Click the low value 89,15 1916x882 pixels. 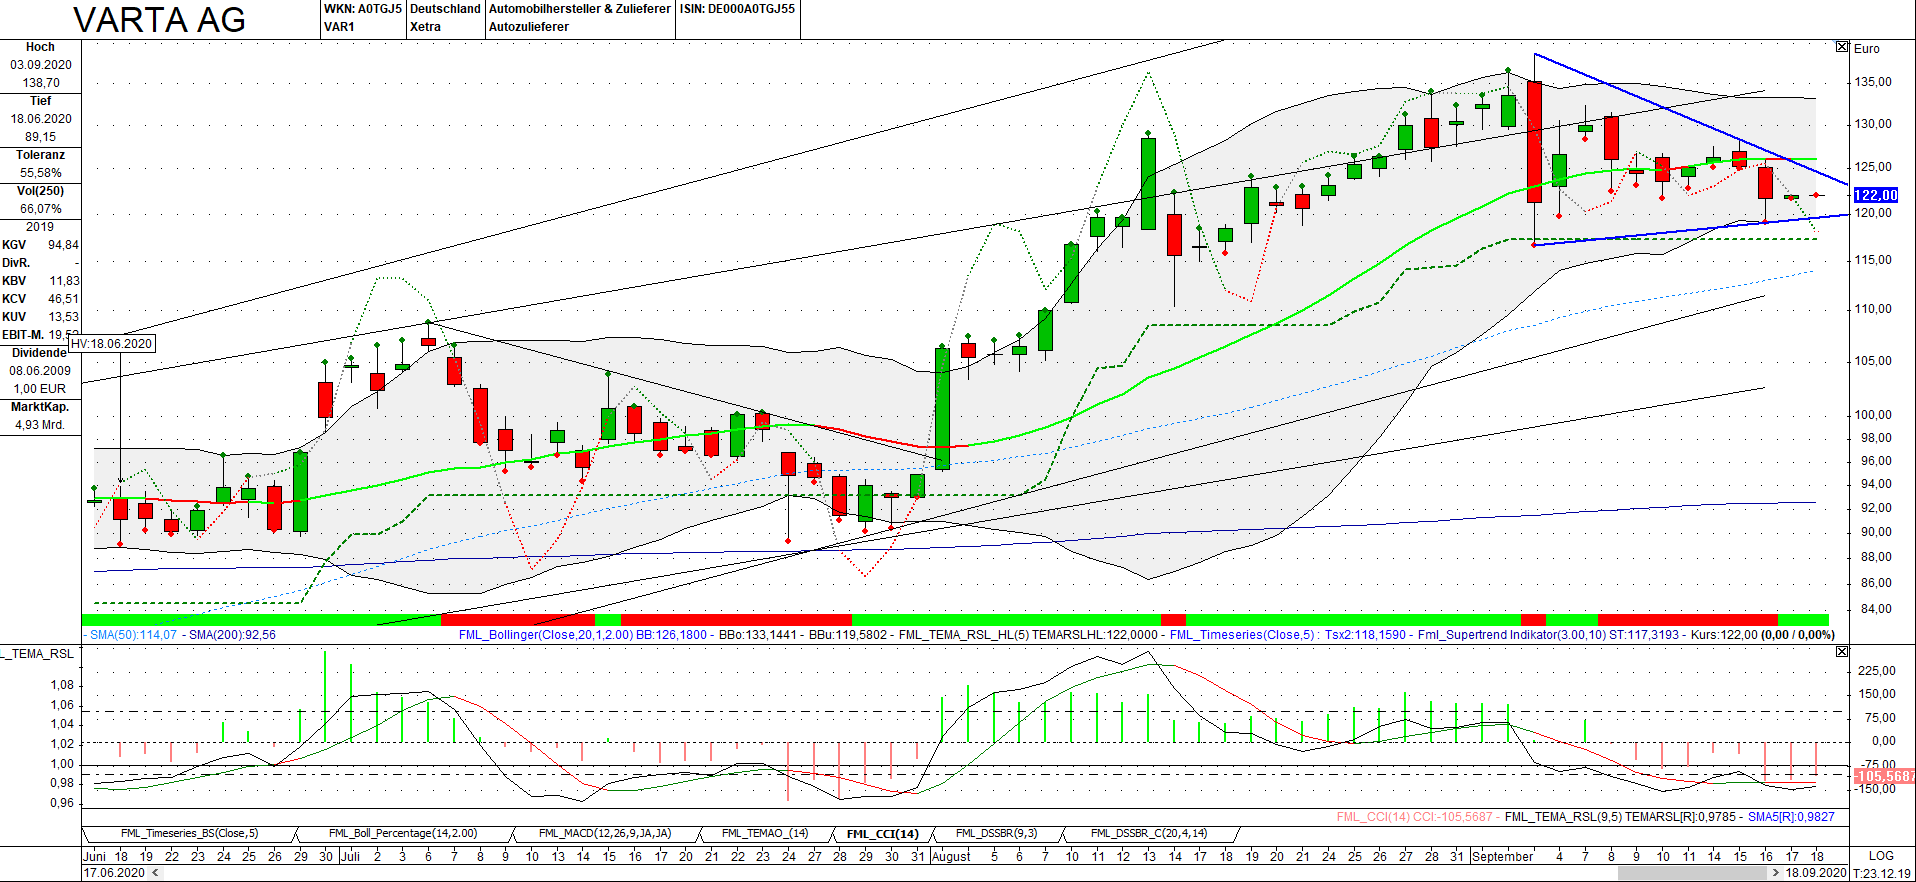tap(41, 137)
